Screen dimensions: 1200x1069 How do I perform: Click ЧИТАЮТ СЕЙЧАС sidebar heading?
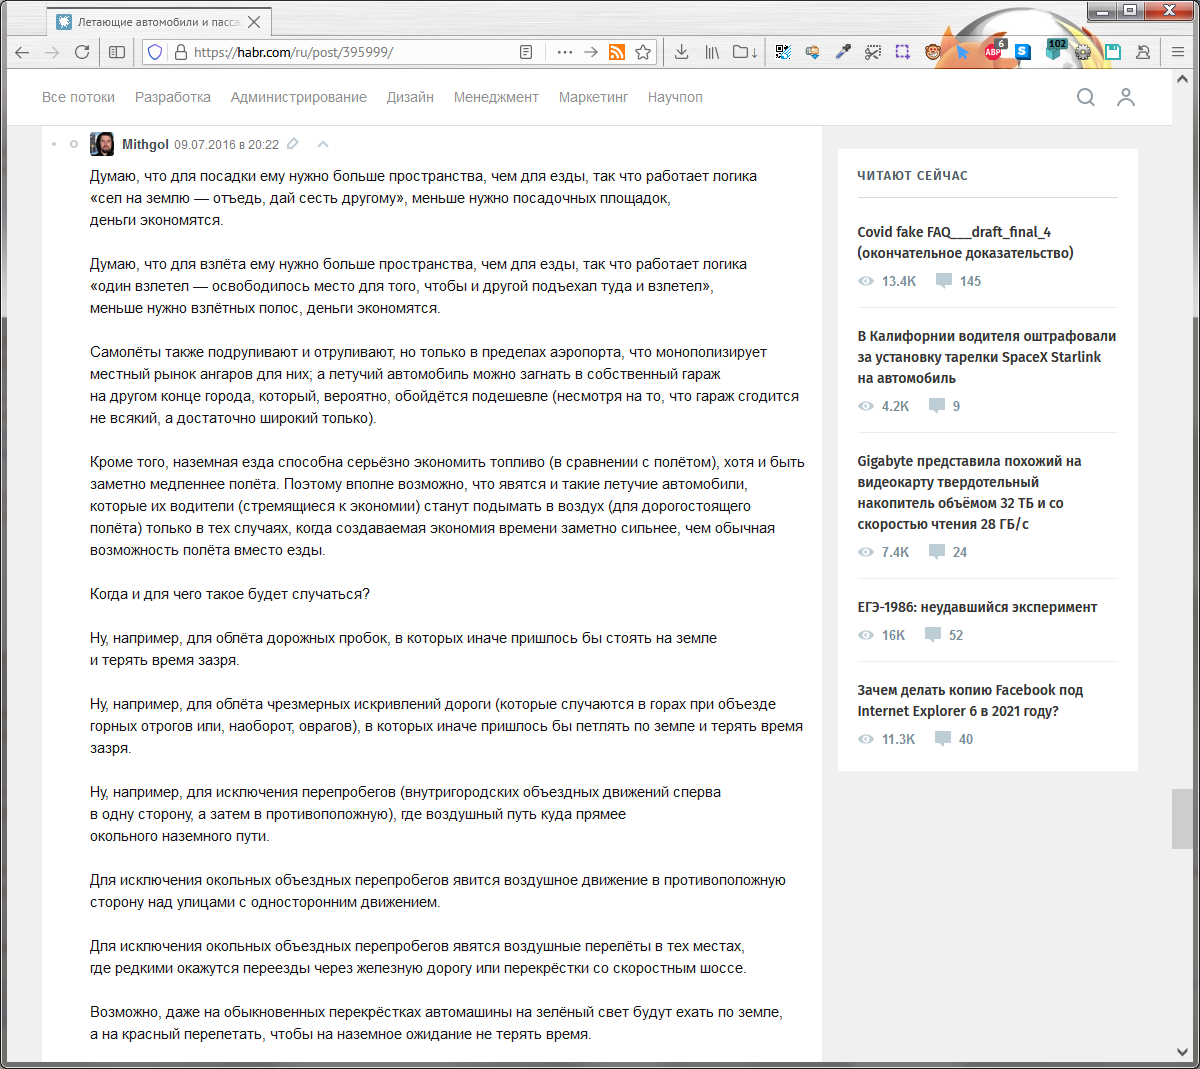pyautogui.click(x=912, y=175)
